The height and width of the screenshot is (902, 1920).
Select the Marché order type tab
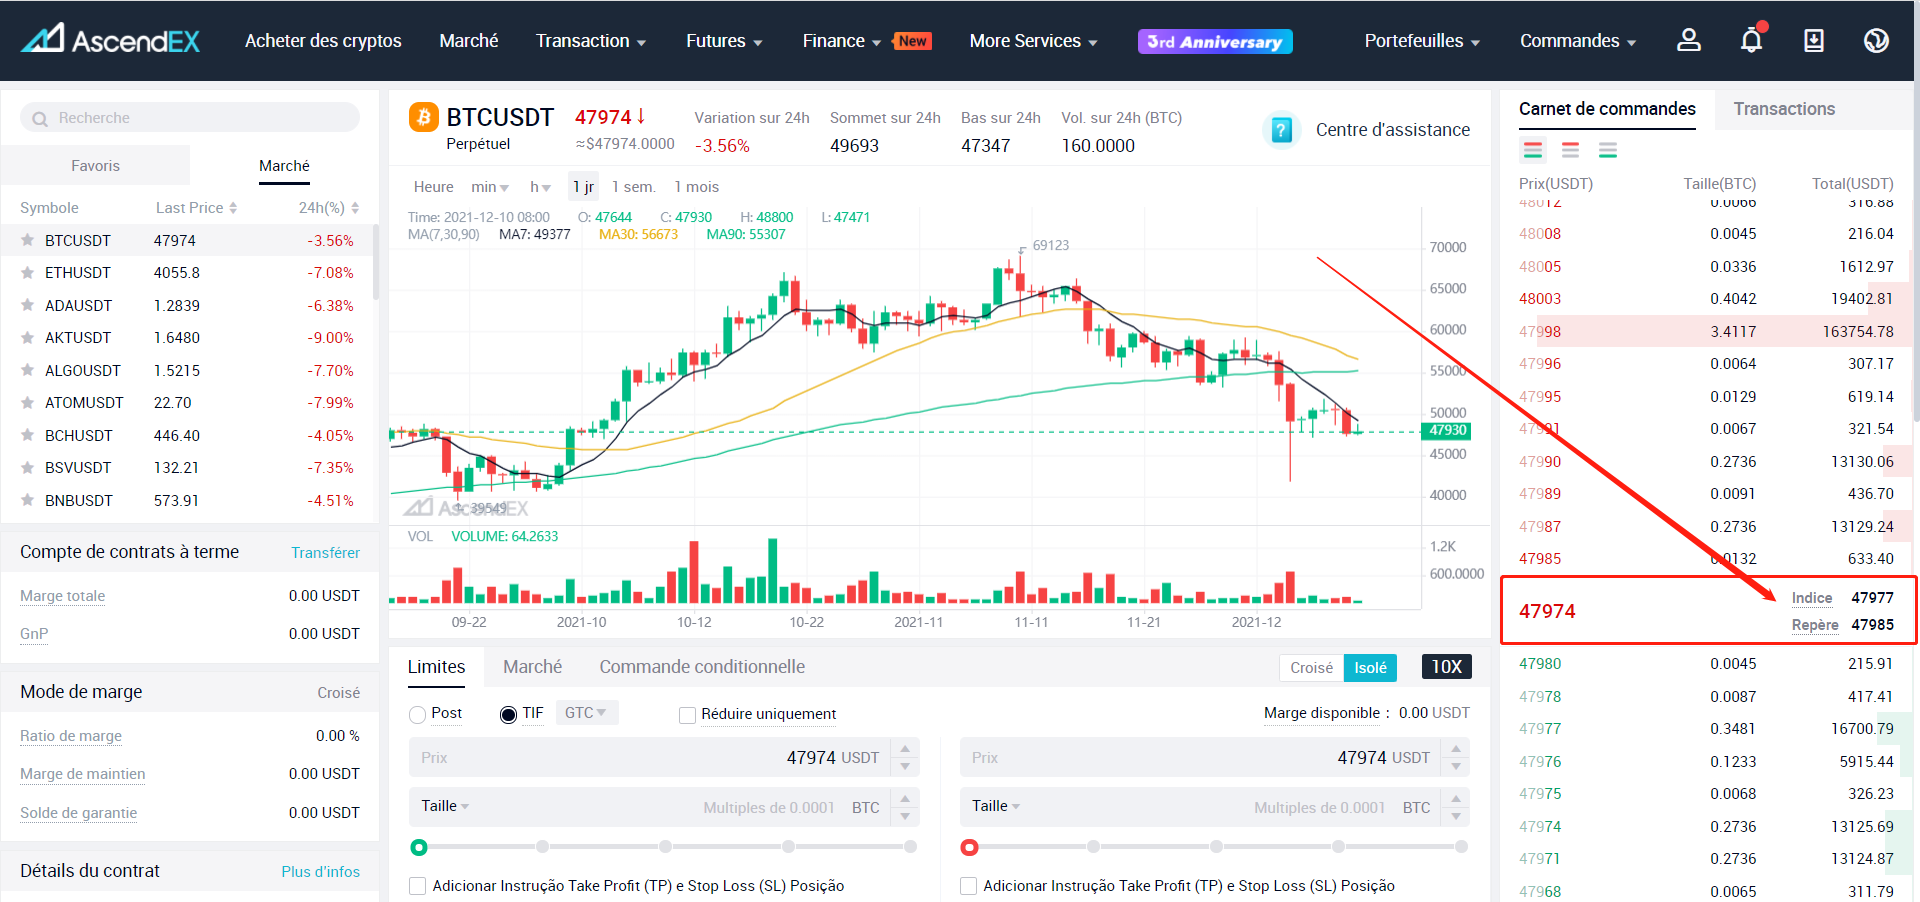(532, 667)
